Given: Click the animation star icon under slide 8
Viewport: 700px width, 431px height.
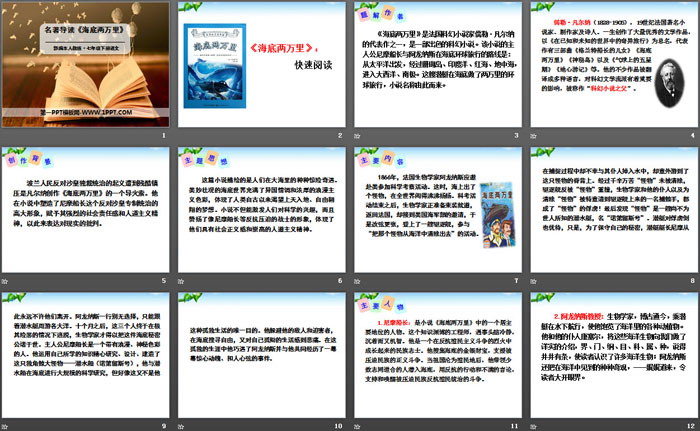Looking at the screenshot, I should 533,281.
